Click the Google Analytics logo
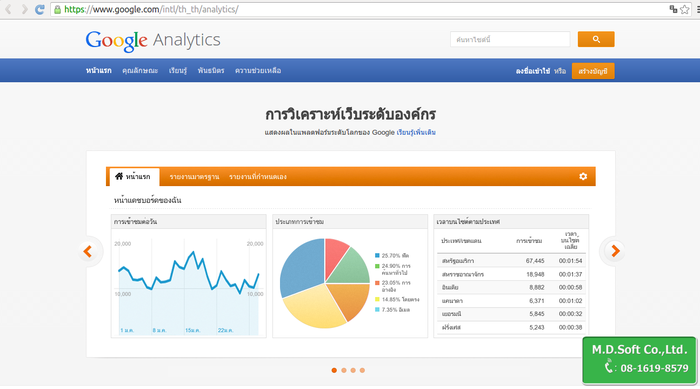This screenshot has height=389, width=700. pyautogui.click(x=153, y=41)
